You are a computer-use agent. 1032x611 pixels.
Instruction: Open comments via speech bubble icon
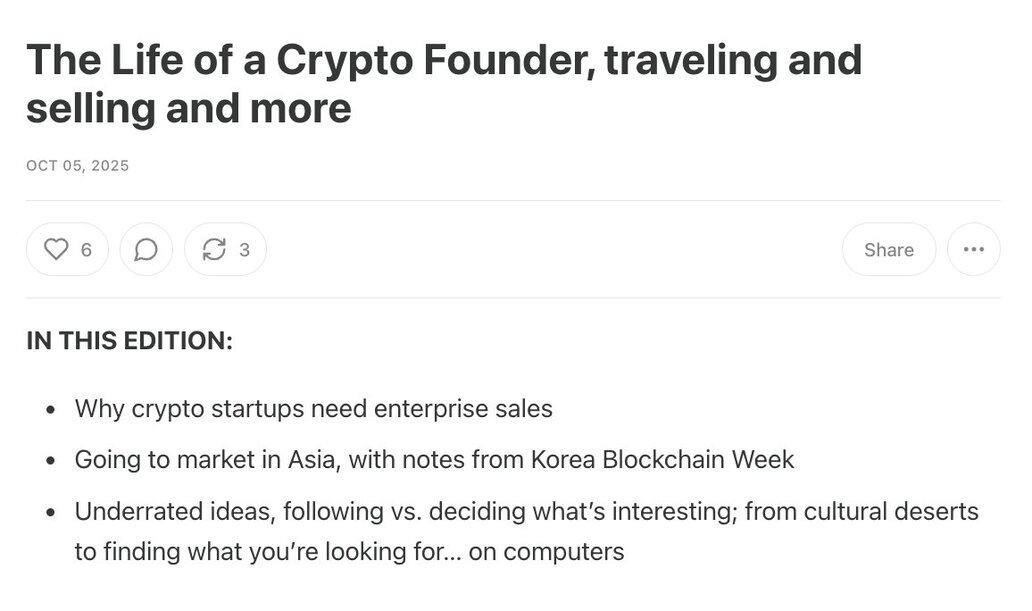[x=146, y=250]
